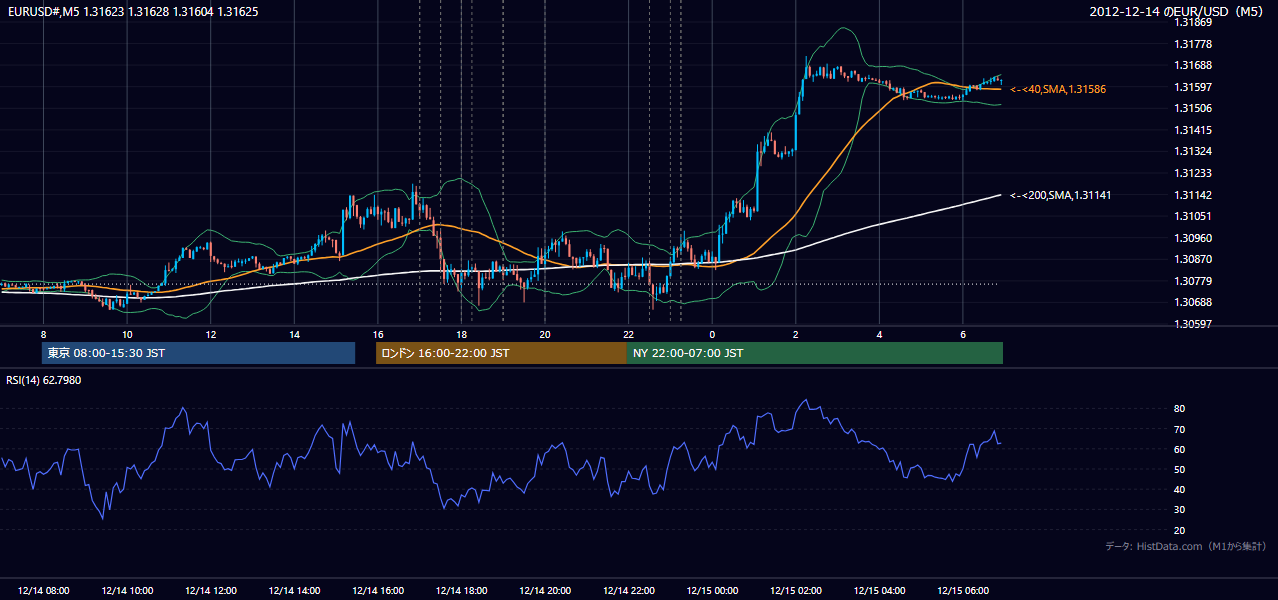Click hour 4 label under price chart
Image resolution: width=1278 pixels, height=600 pixels.
880,334
